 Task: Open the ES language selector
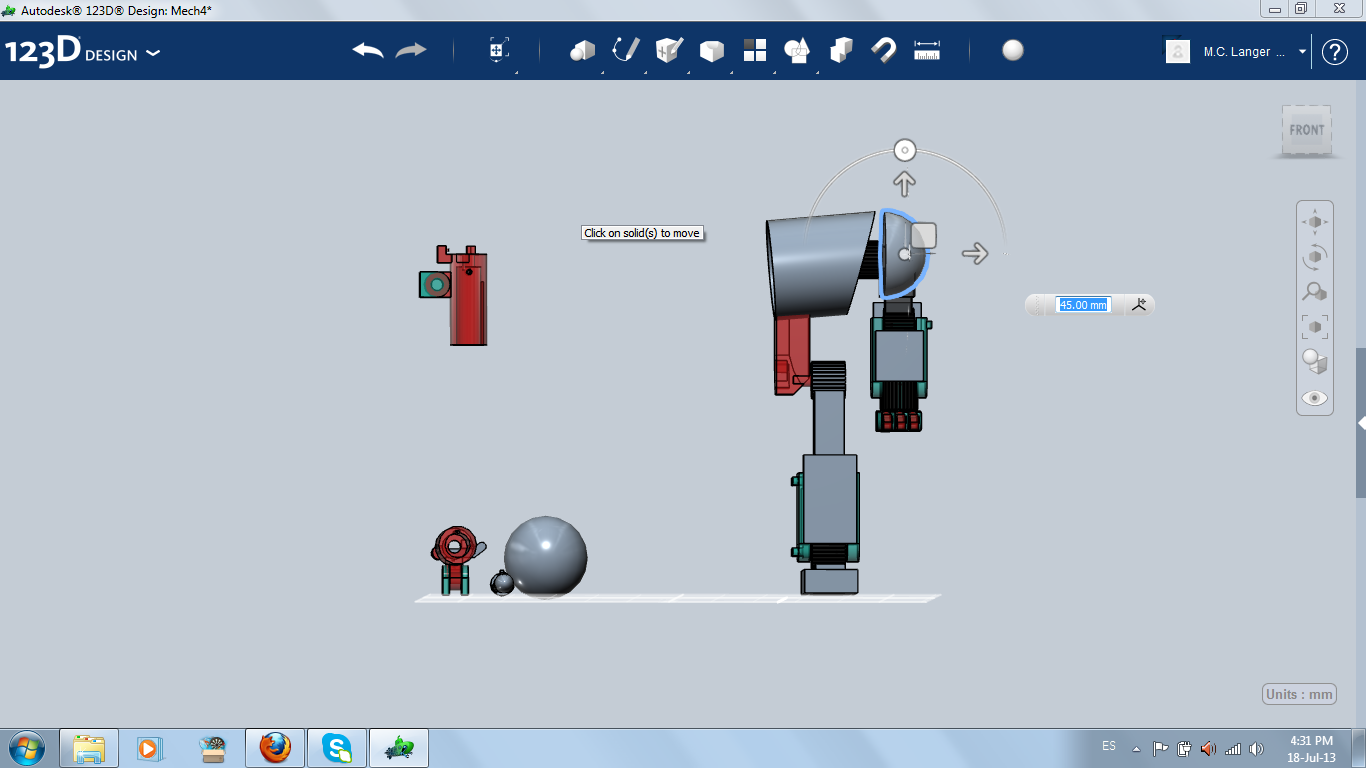1109,746
